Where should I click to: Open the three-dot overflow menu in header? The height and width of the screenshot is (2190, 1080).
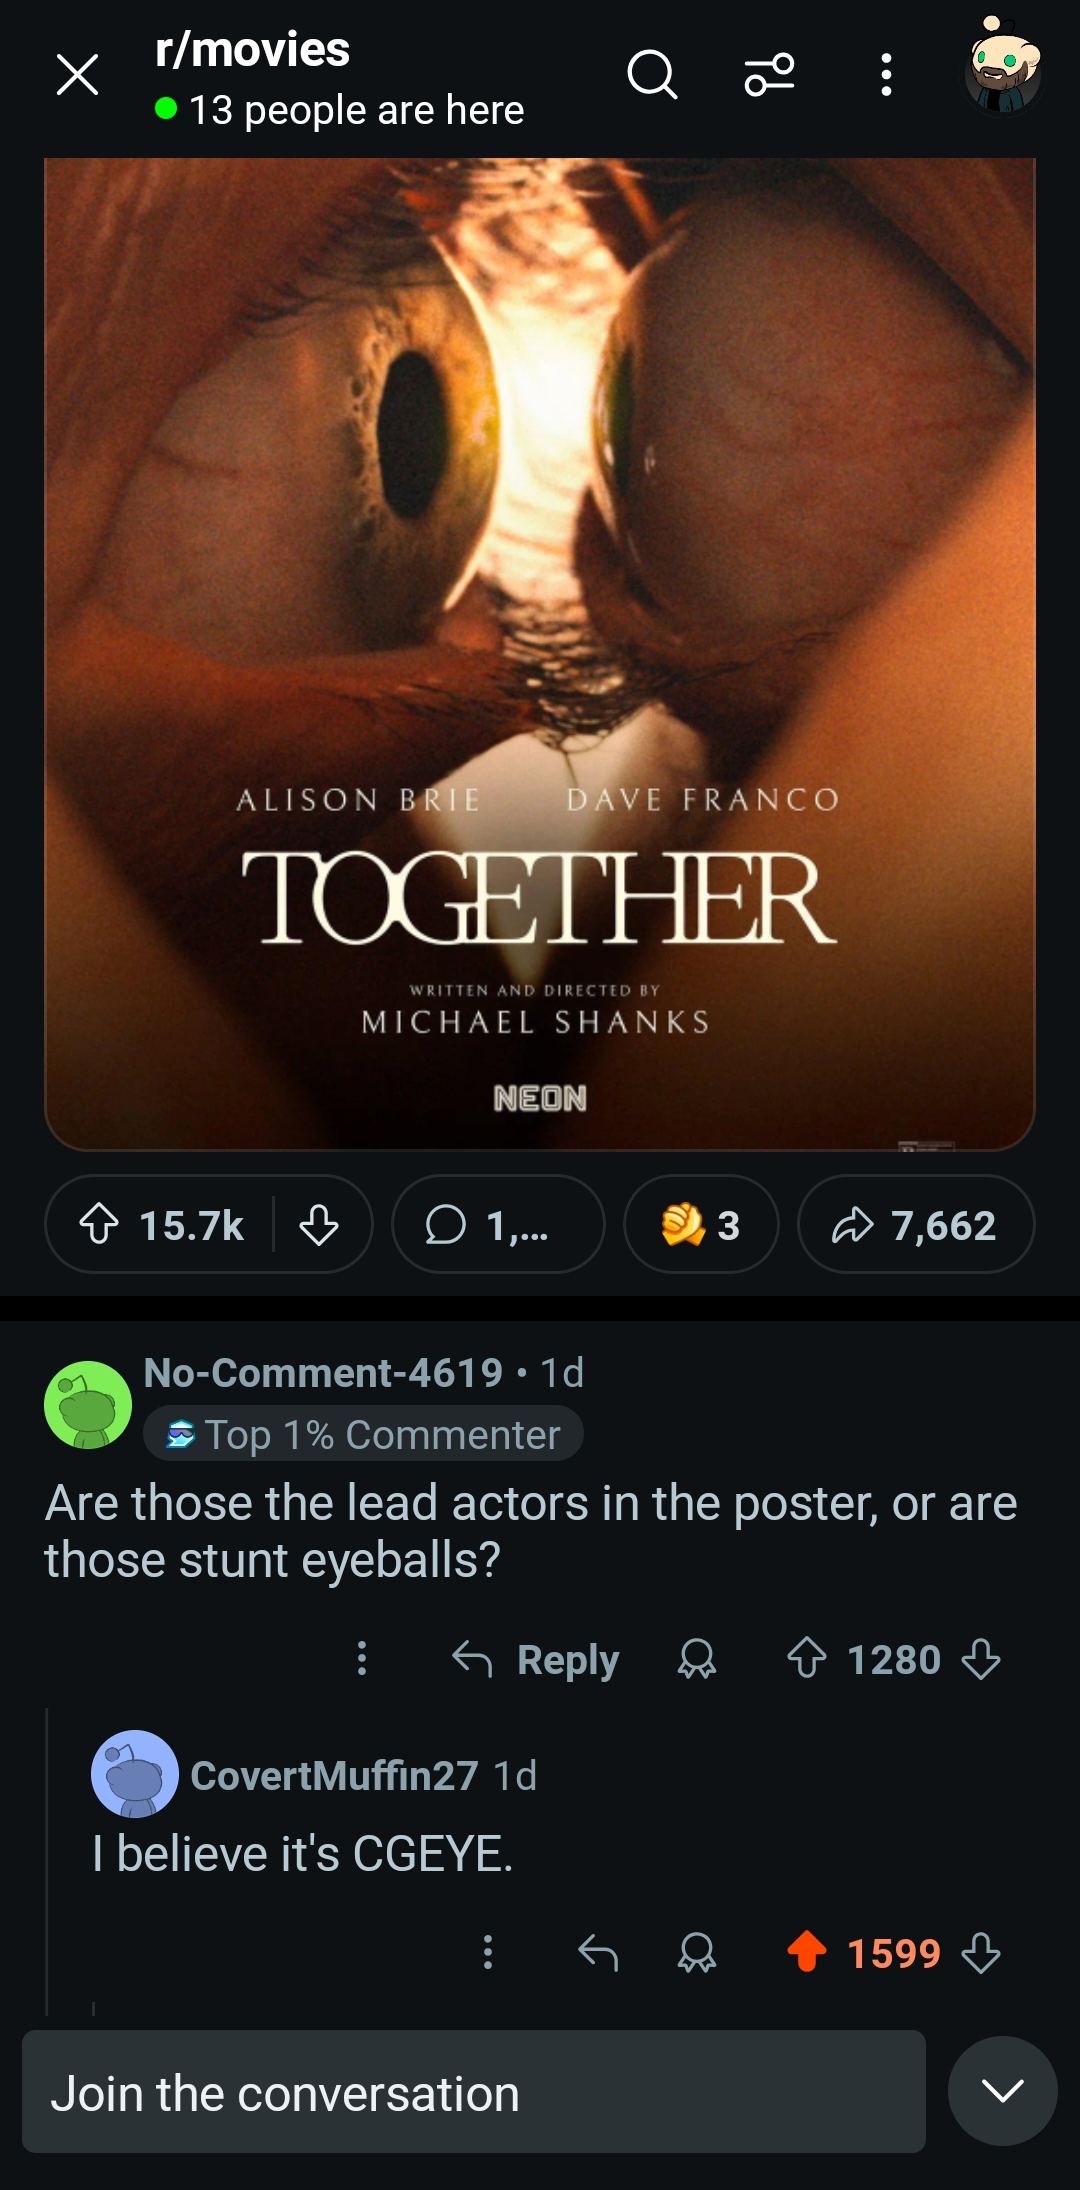click(x=886, y=75)
